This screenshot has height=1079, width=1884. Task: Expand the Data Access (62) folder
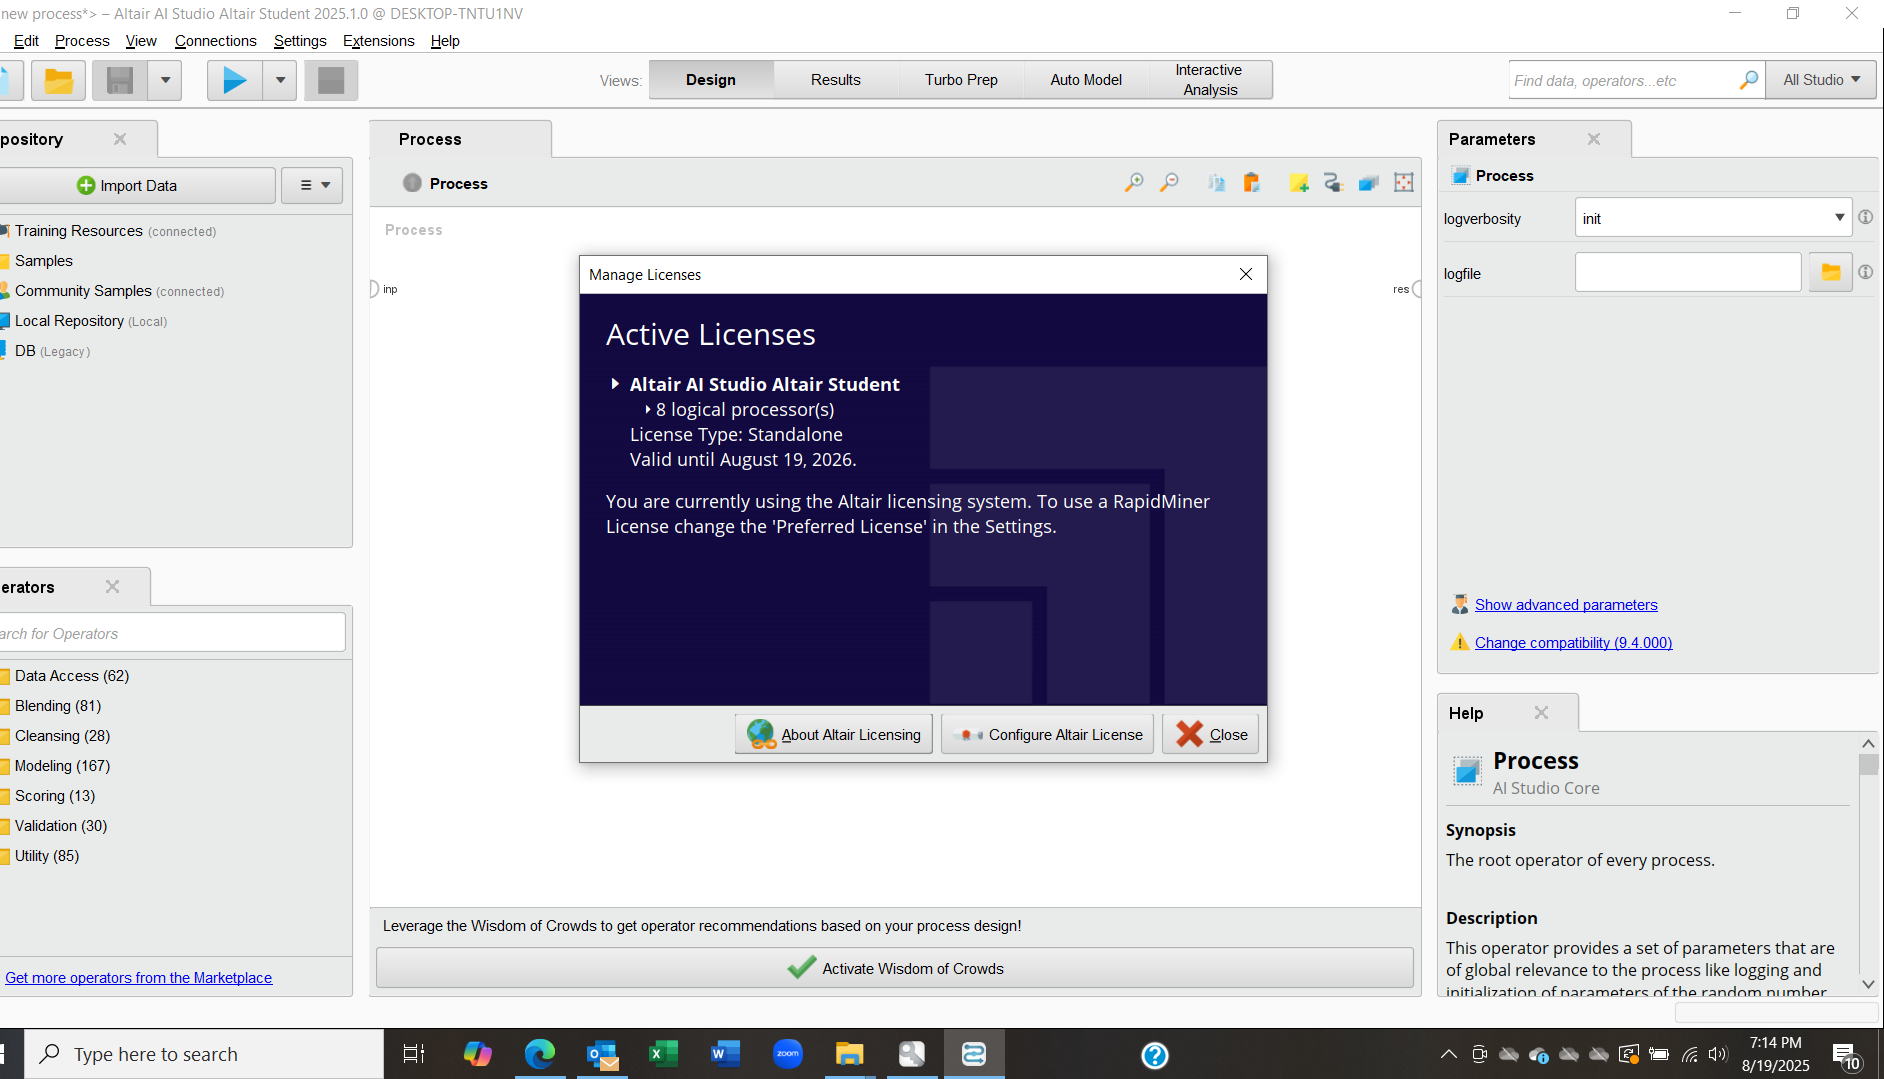click(65, 676)
